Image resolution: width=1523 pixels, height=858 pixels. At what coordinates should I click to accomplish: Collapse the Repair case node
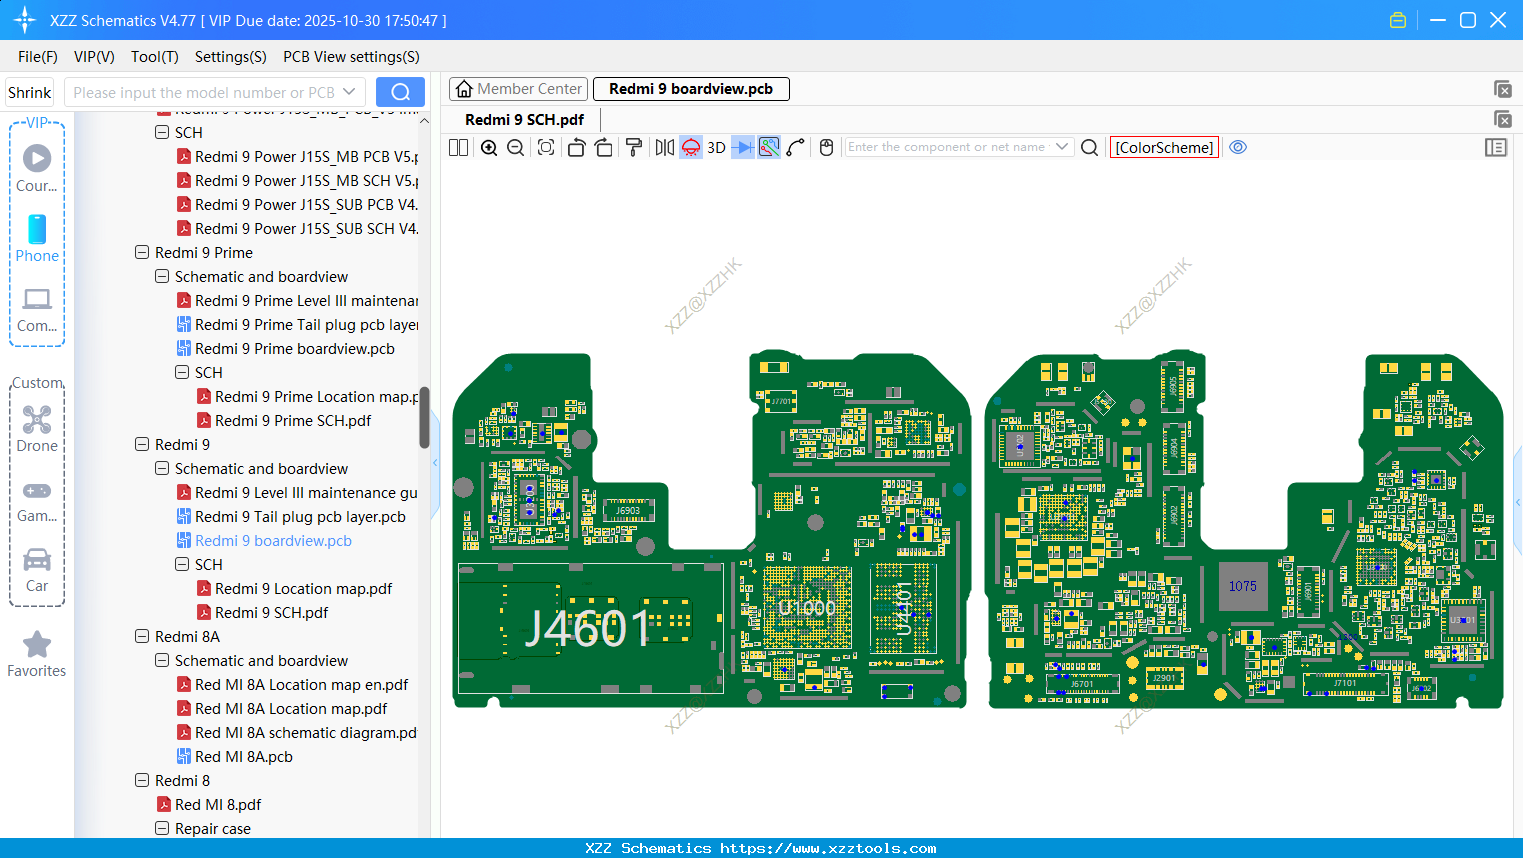click(162, 828)
